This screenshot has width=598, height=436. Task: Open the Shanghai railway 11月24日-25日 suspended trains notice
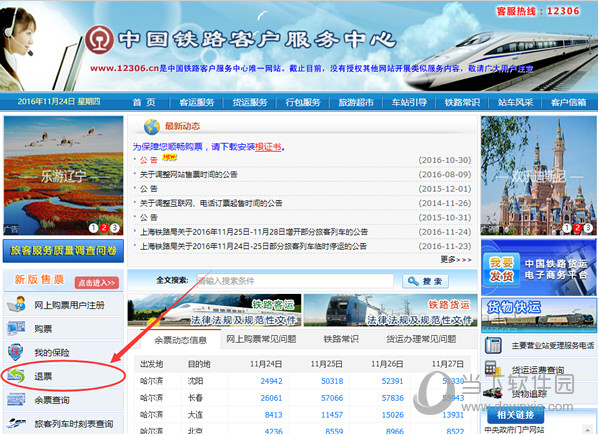point(253,246)
